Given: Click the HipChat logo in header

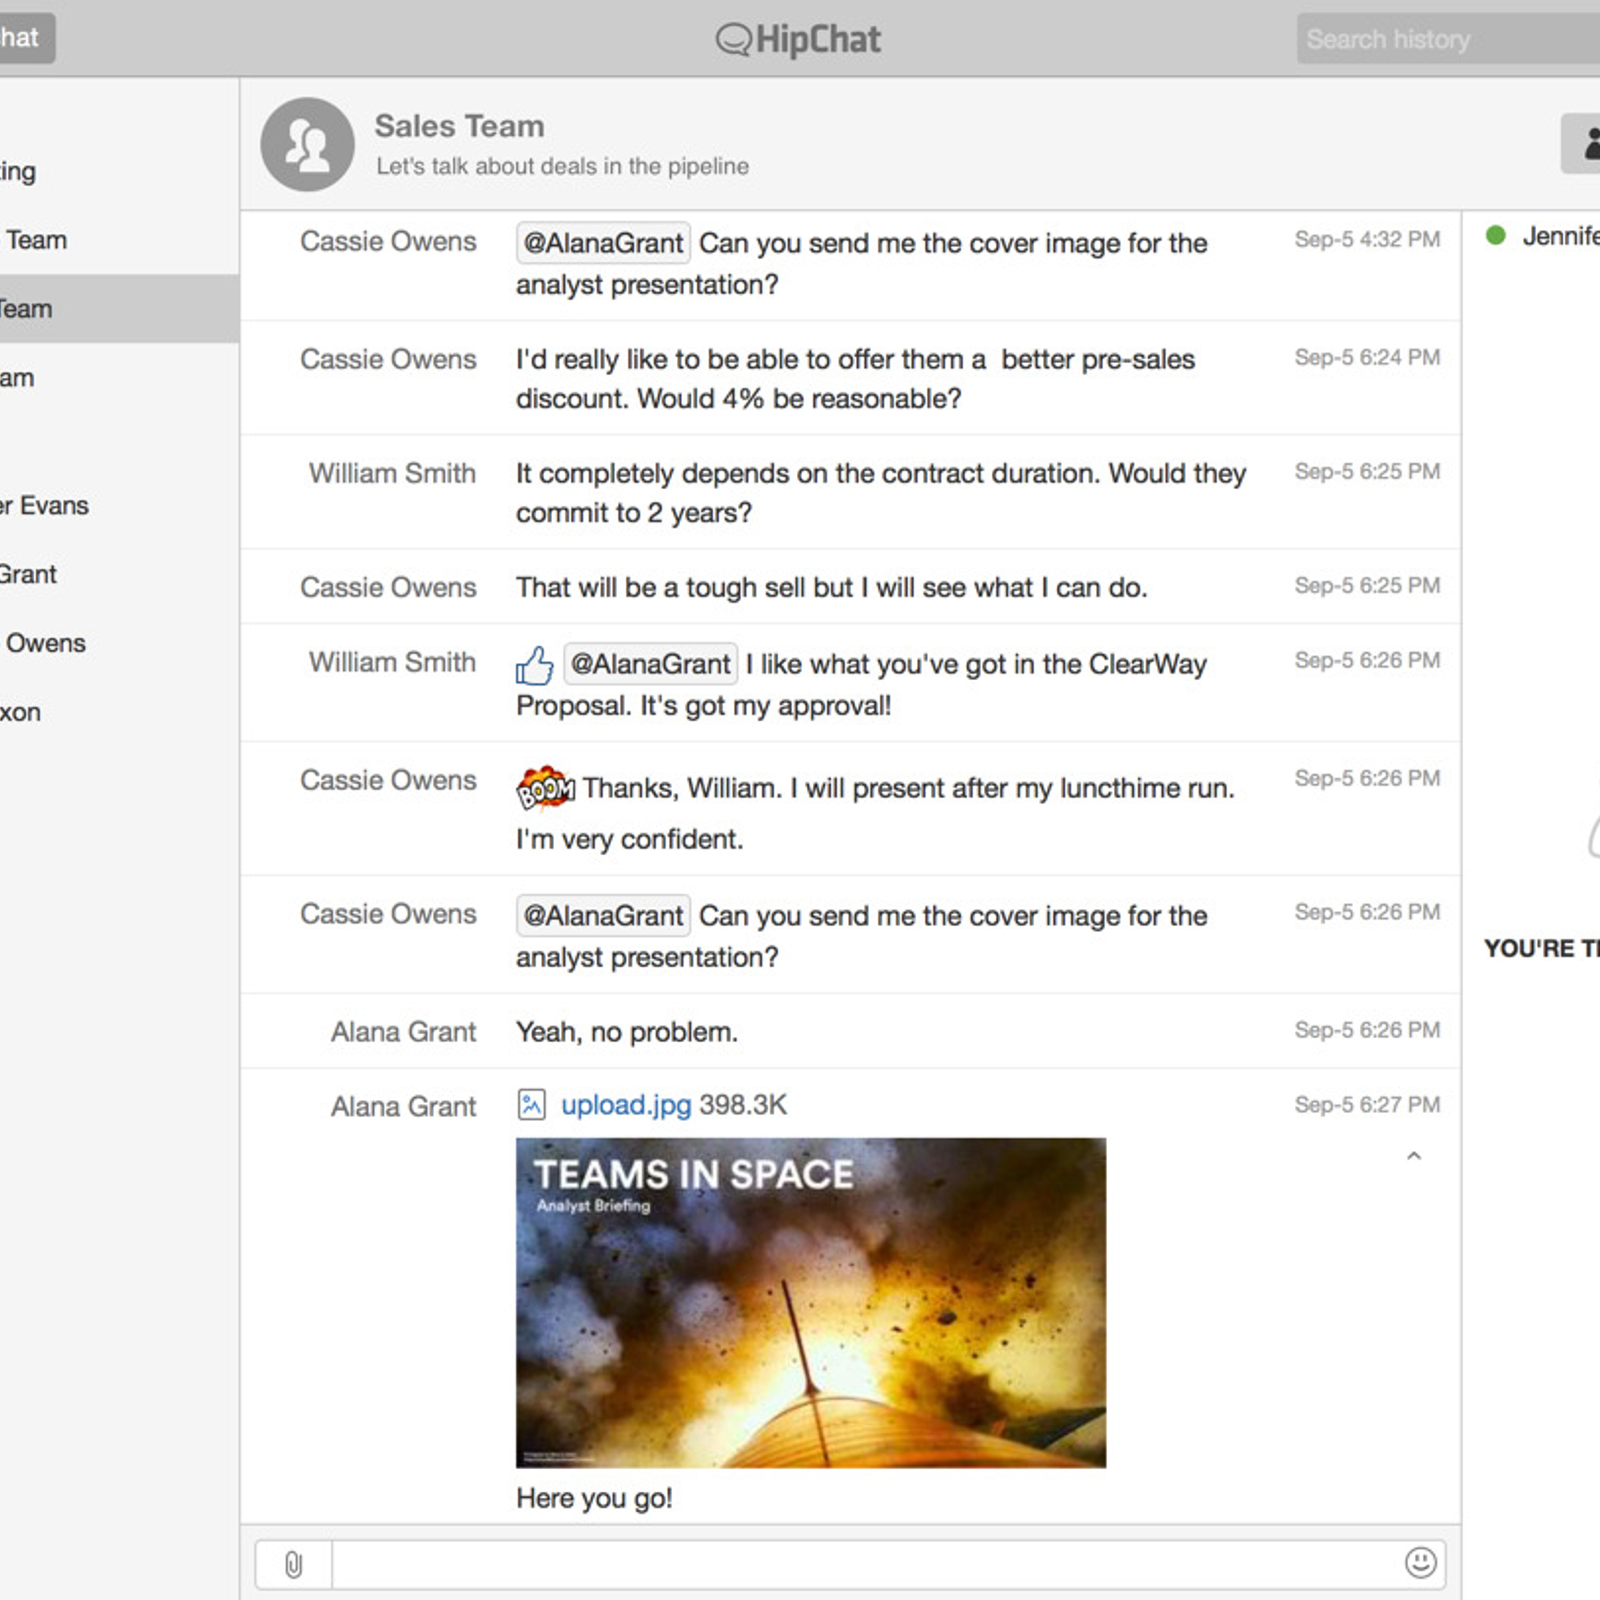Looking at the screenshot, I should pyautogui.click(x=799, y=39).
